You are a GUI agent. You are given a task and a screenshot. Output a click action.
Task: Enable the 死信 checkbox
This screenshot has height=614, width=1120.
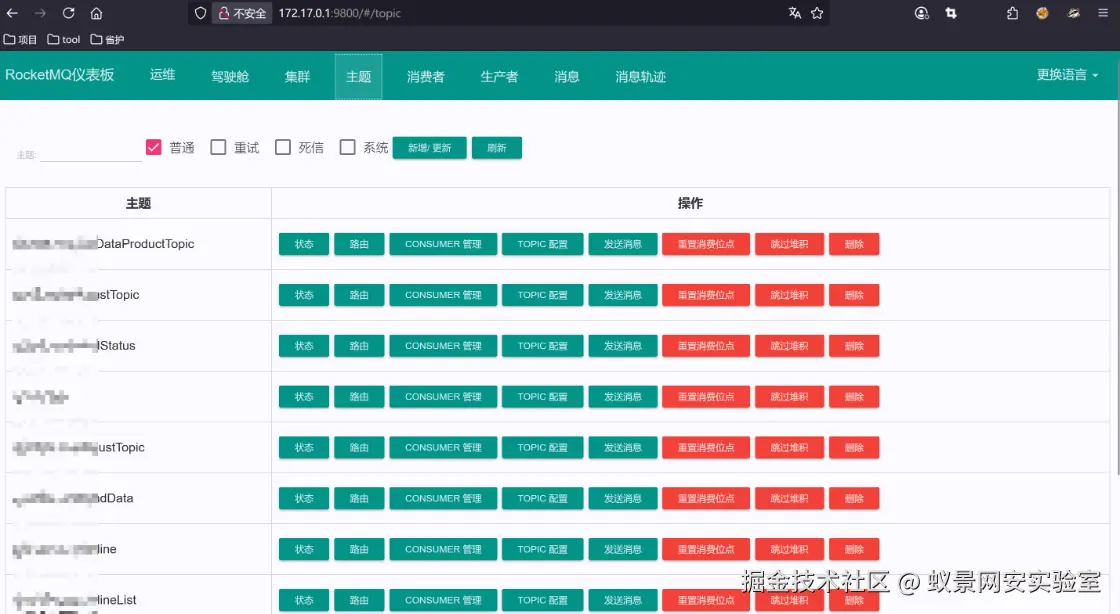point(283,147)
